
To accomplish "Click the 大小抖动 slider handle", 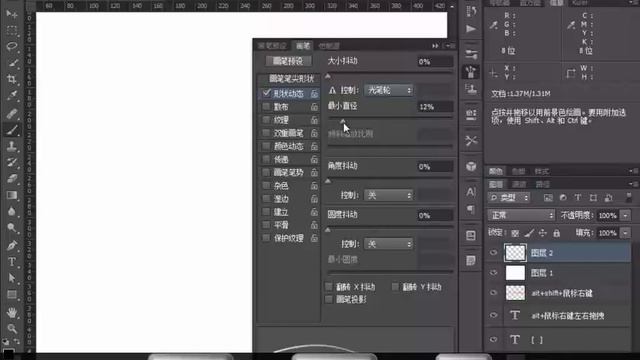I will coord(328,76).
